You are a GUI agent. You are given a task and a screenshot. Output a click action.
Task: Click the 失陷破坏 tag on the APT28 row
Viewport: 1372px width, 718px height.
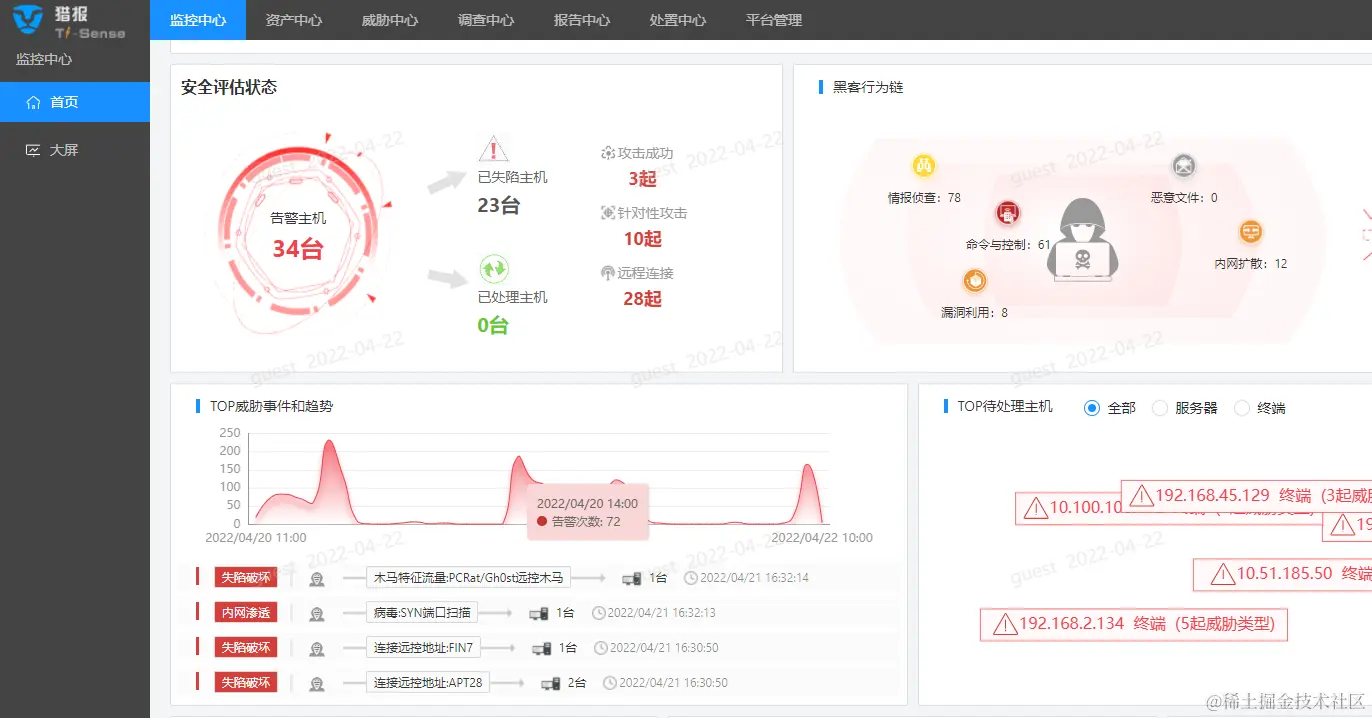(245, 682)
